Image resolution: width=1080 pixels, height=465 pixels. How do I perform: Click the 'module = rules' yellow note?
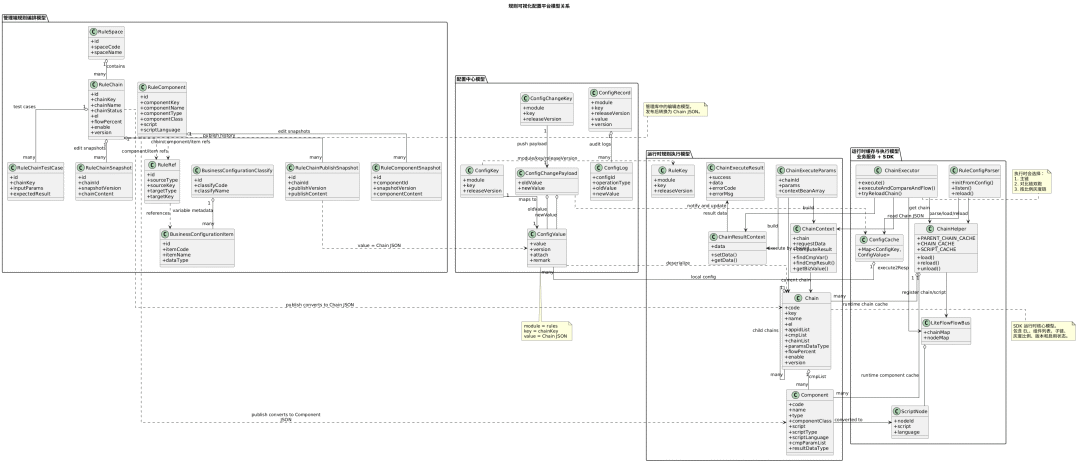[546, 331]
